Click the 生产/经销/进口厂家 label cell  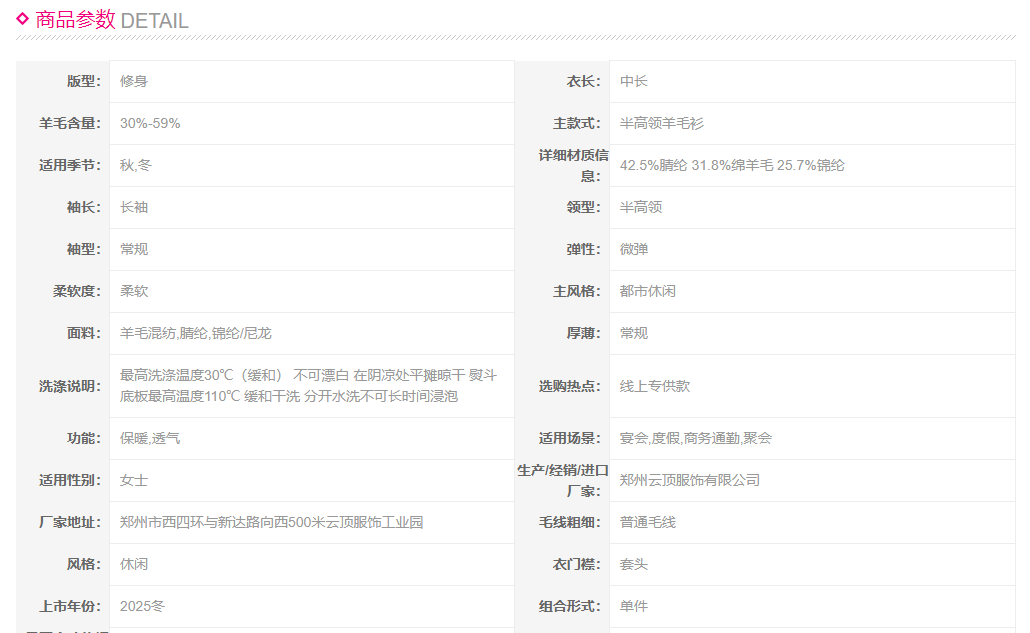coord(562,480)
